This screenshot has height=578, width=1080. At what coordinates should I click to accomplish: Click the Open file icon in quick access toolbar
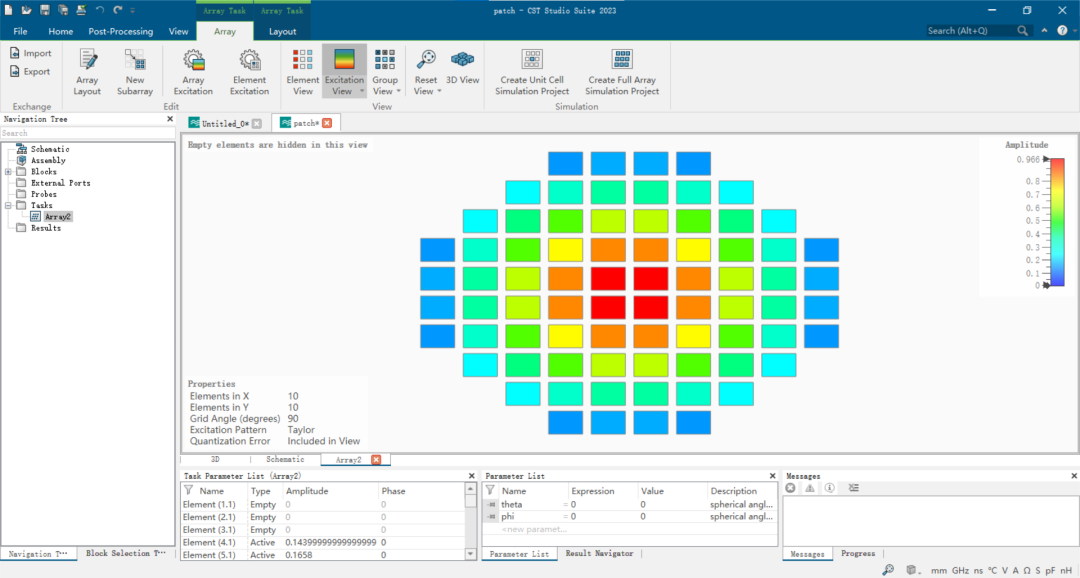pyautogui.click(x=26, y=10)
